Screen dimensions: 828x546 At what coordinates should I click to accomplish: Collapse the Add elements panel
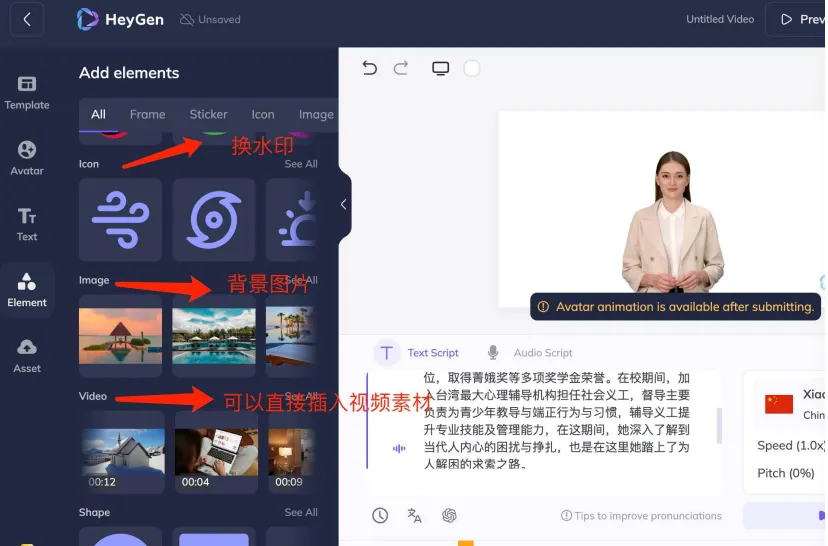pos(344,204)
